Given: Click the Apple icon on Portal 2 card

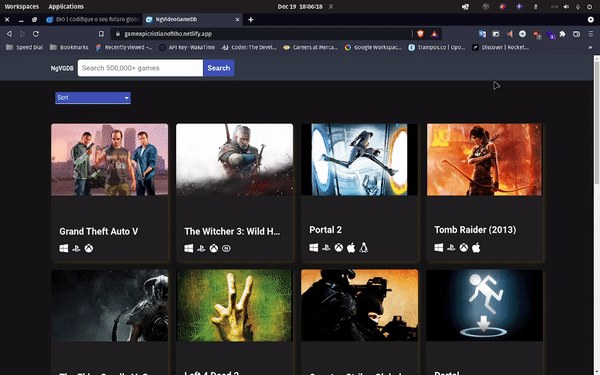Looking at the screenshot, I should coord(351,248).
